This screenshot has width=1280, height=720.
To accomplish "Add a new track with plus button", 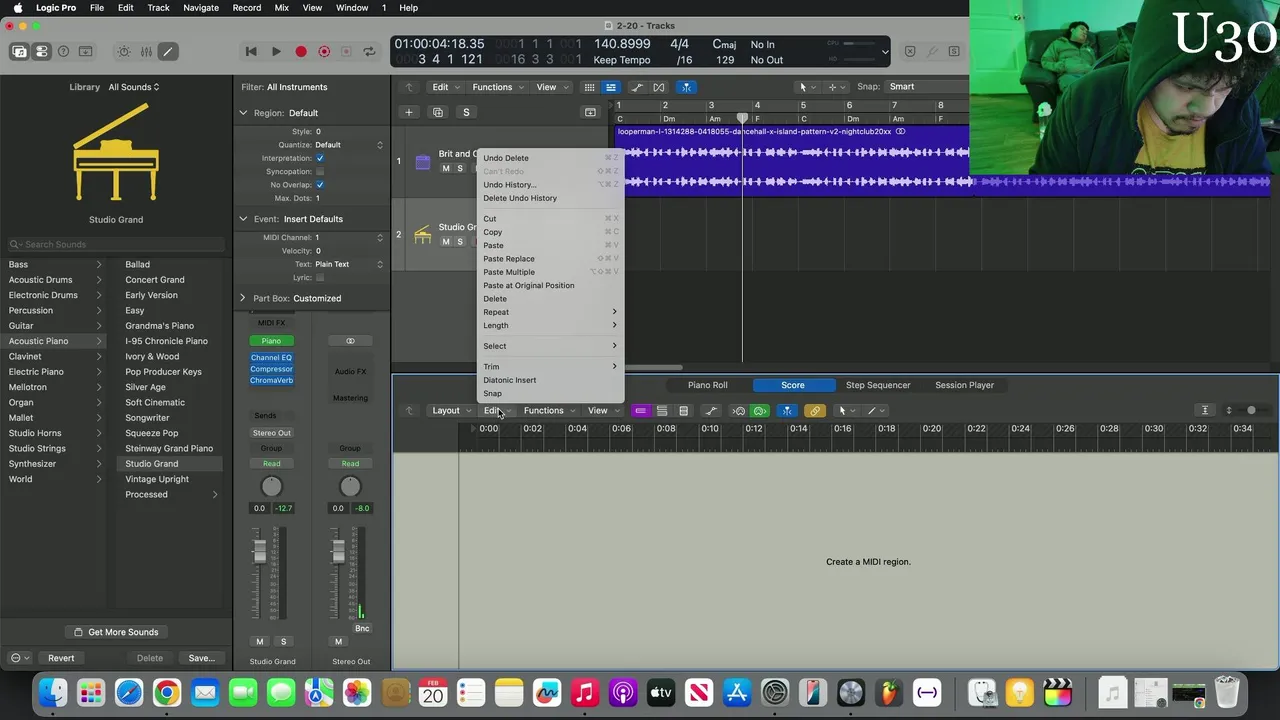I will pos(408,112).
